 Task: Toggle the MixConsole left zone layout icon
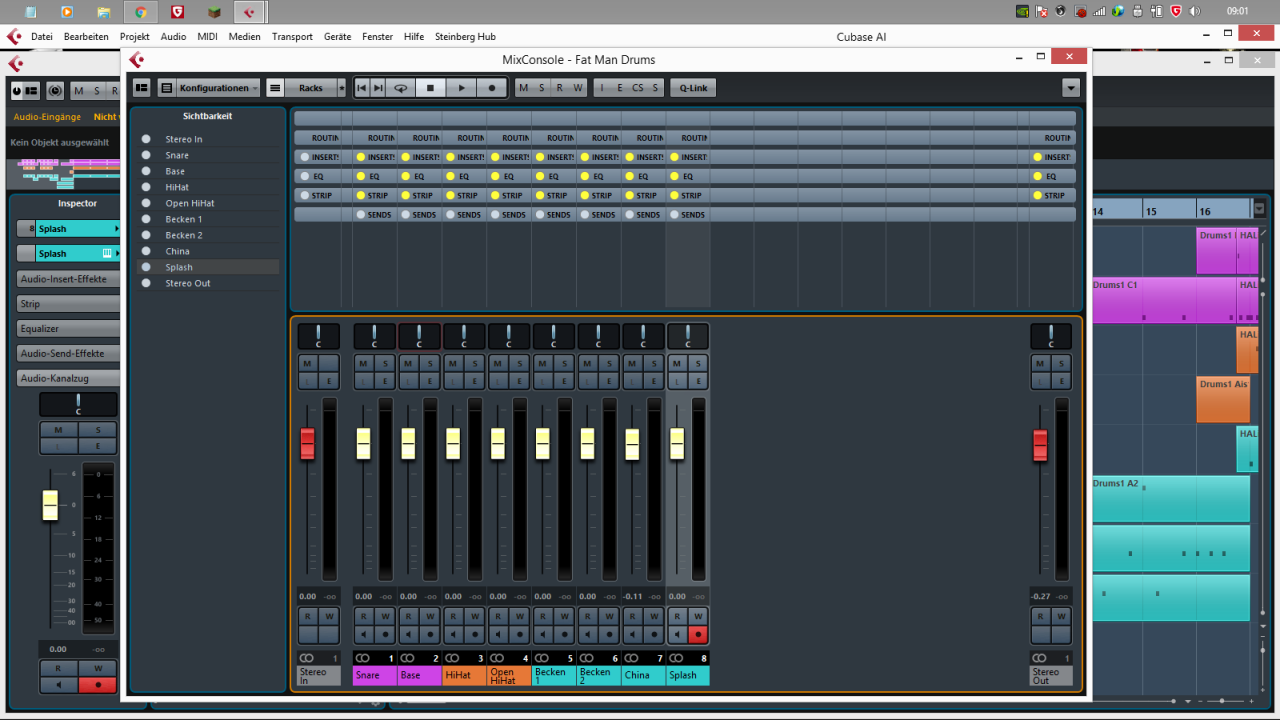(x=142, y=88)
